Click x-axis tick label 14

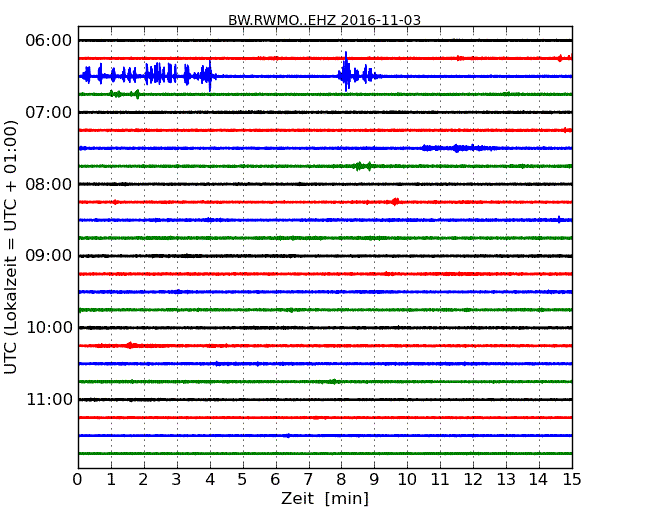coord(539,480)
